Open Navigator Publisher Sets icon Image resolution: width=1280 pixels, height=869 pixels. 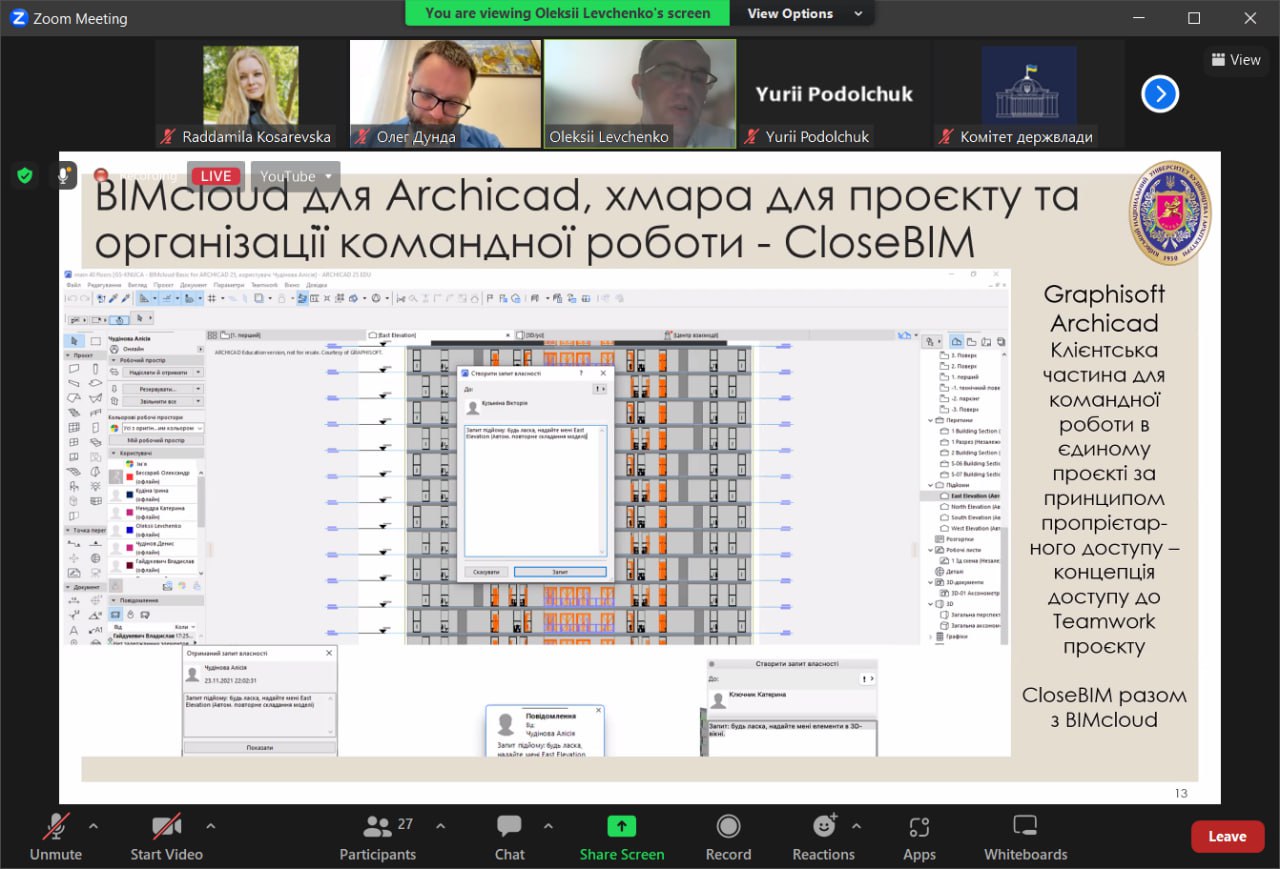(1001, 342)
